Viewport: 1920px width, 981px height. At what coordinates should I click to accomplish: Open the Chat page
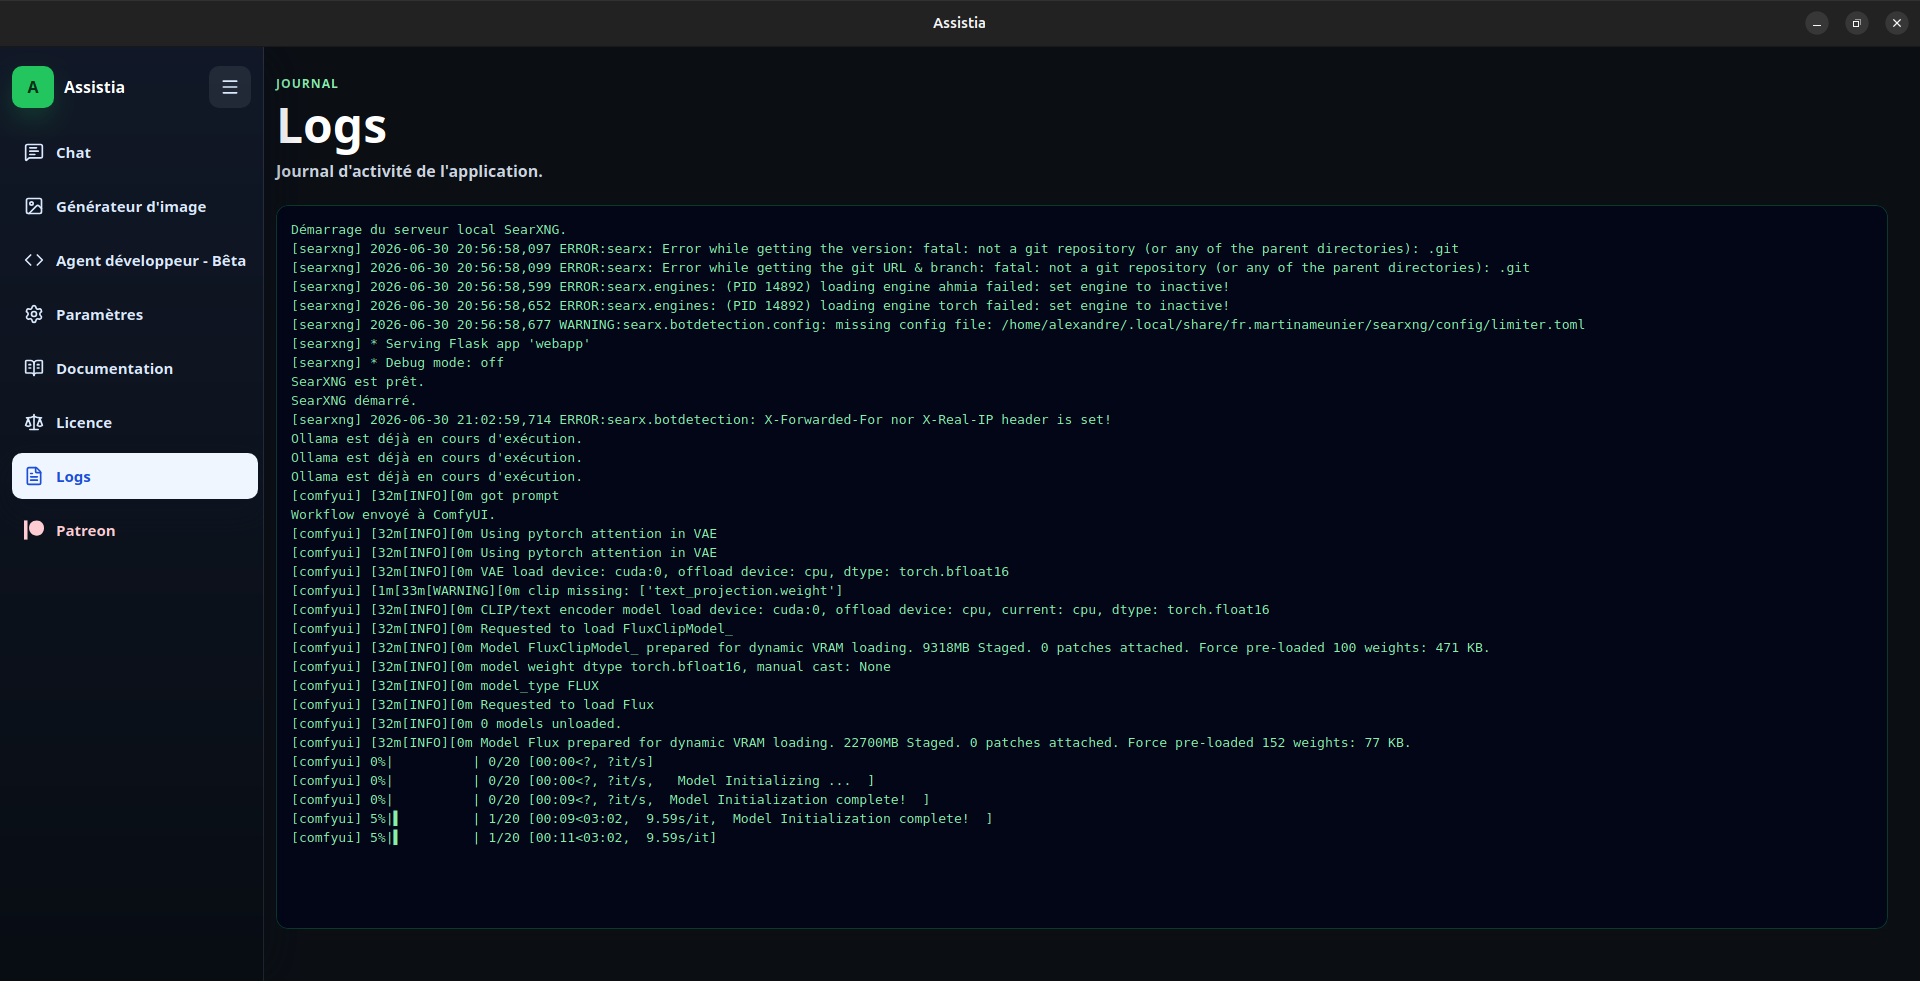135,152
